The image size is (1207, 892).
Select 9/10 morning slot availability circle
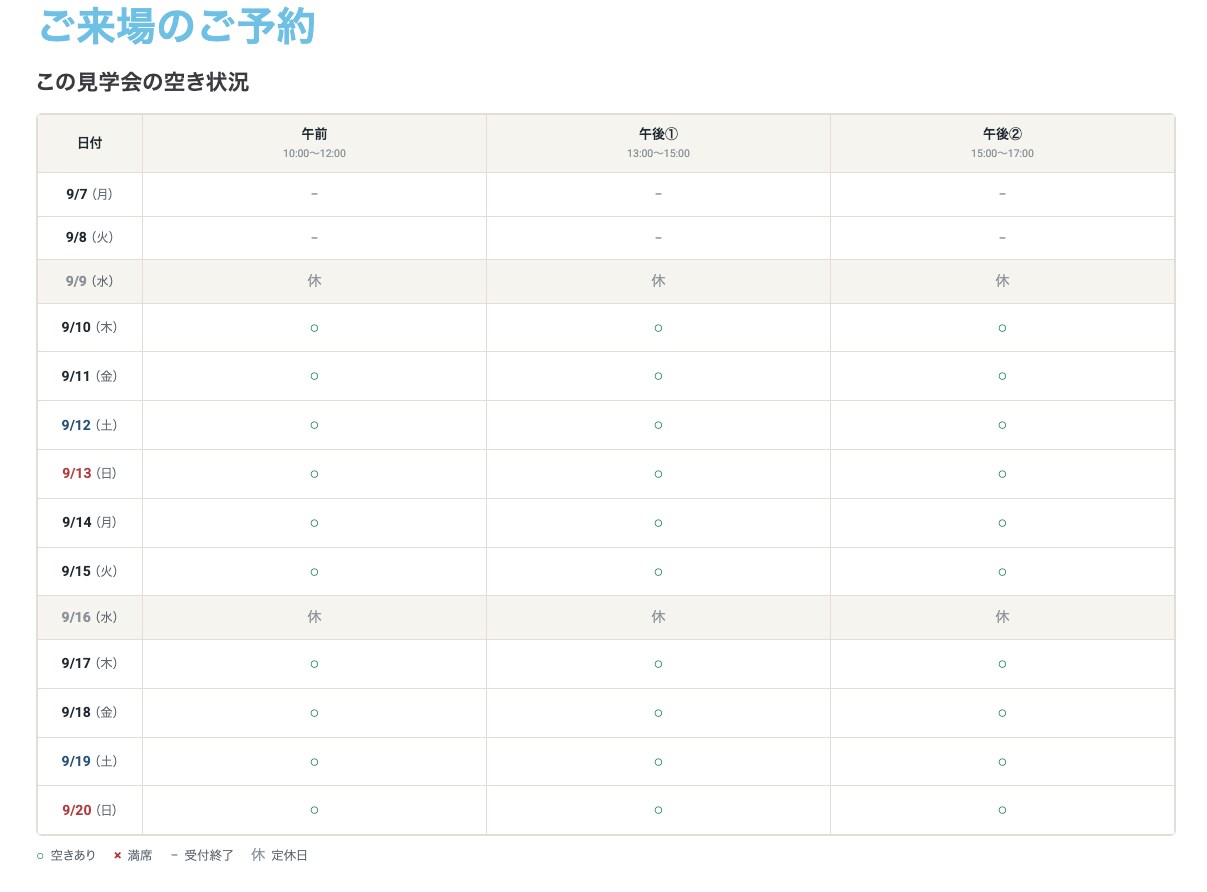pos(314,328)
